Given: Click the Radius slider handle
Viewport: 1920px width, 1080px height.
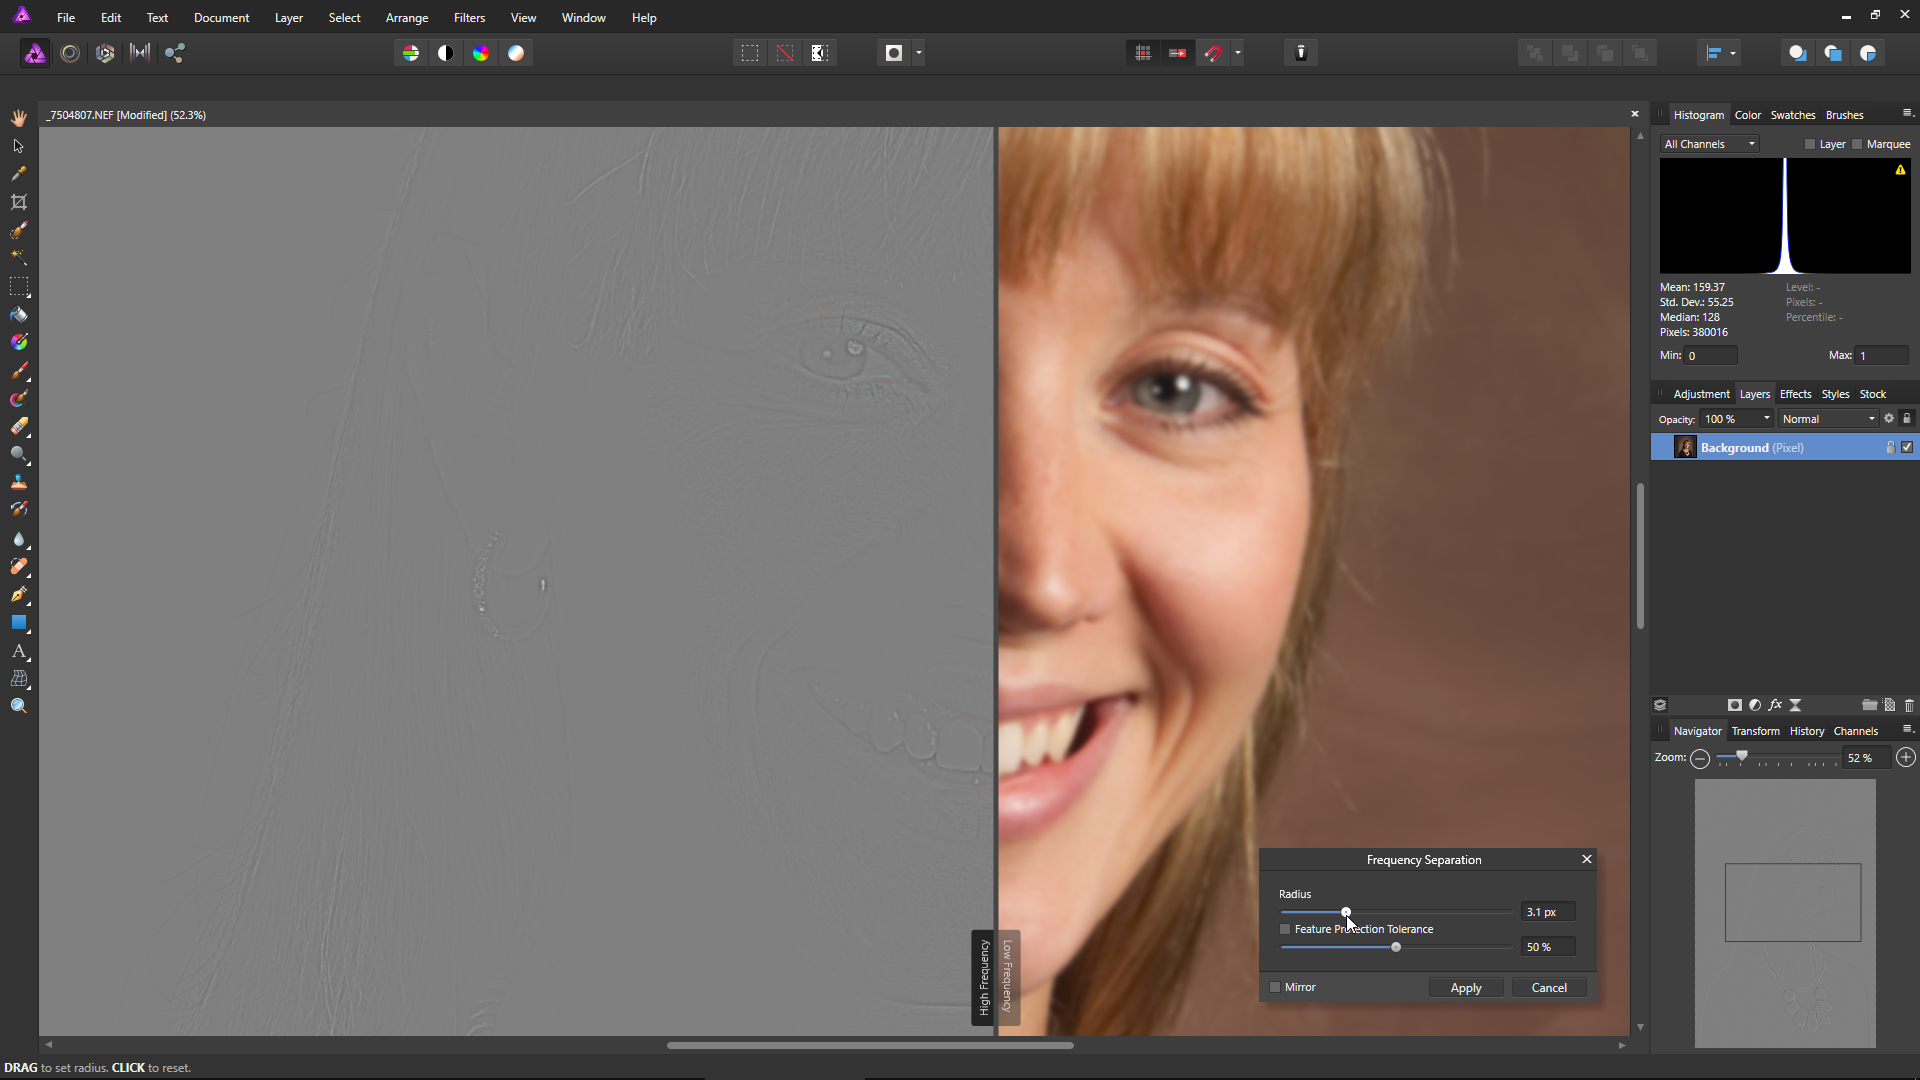Looking at the screenshot, I should pos(1346,912).
